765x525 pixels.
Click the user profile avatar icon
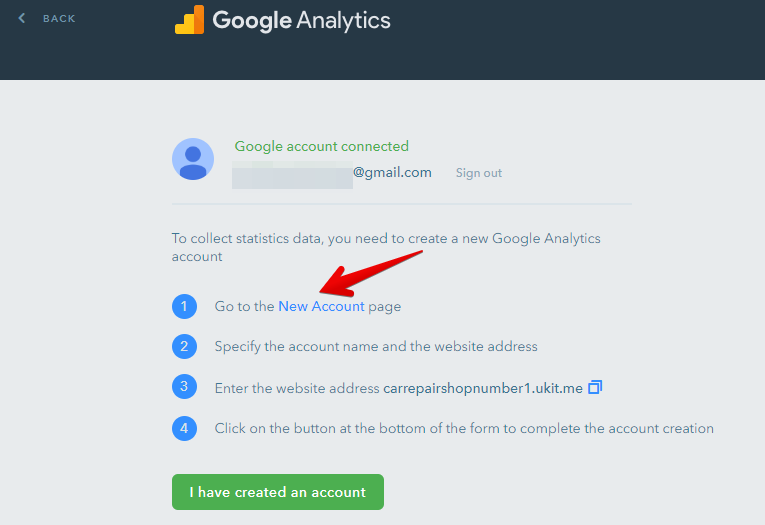point(193,159)
